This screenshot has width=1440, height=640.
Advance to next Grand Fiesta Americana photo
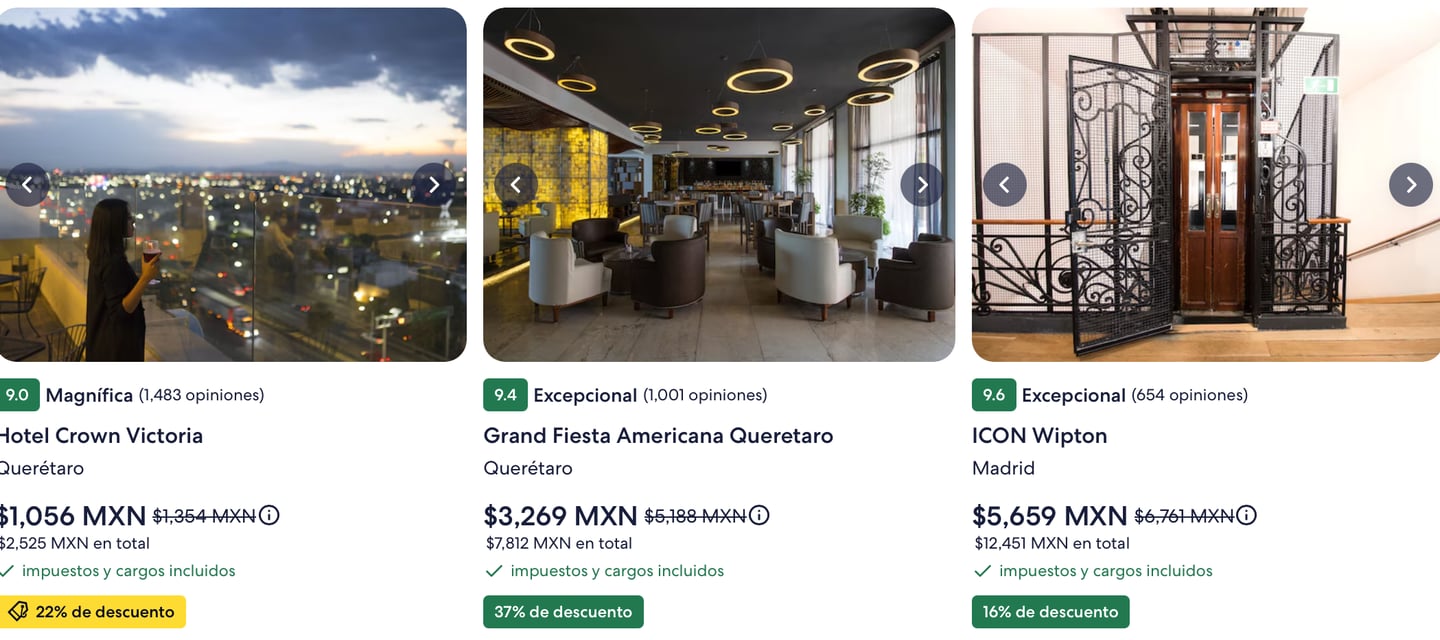pos(921,185)
